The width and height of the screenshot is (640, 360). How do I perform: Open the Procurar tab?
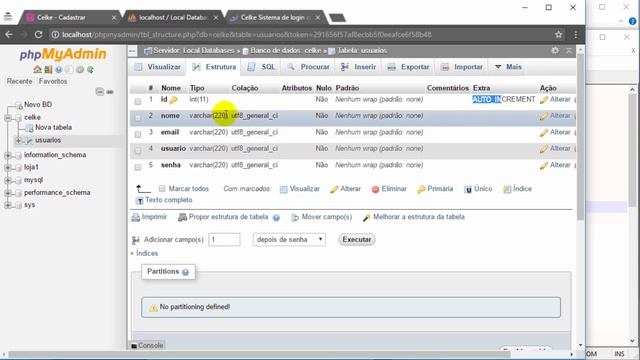309,67
